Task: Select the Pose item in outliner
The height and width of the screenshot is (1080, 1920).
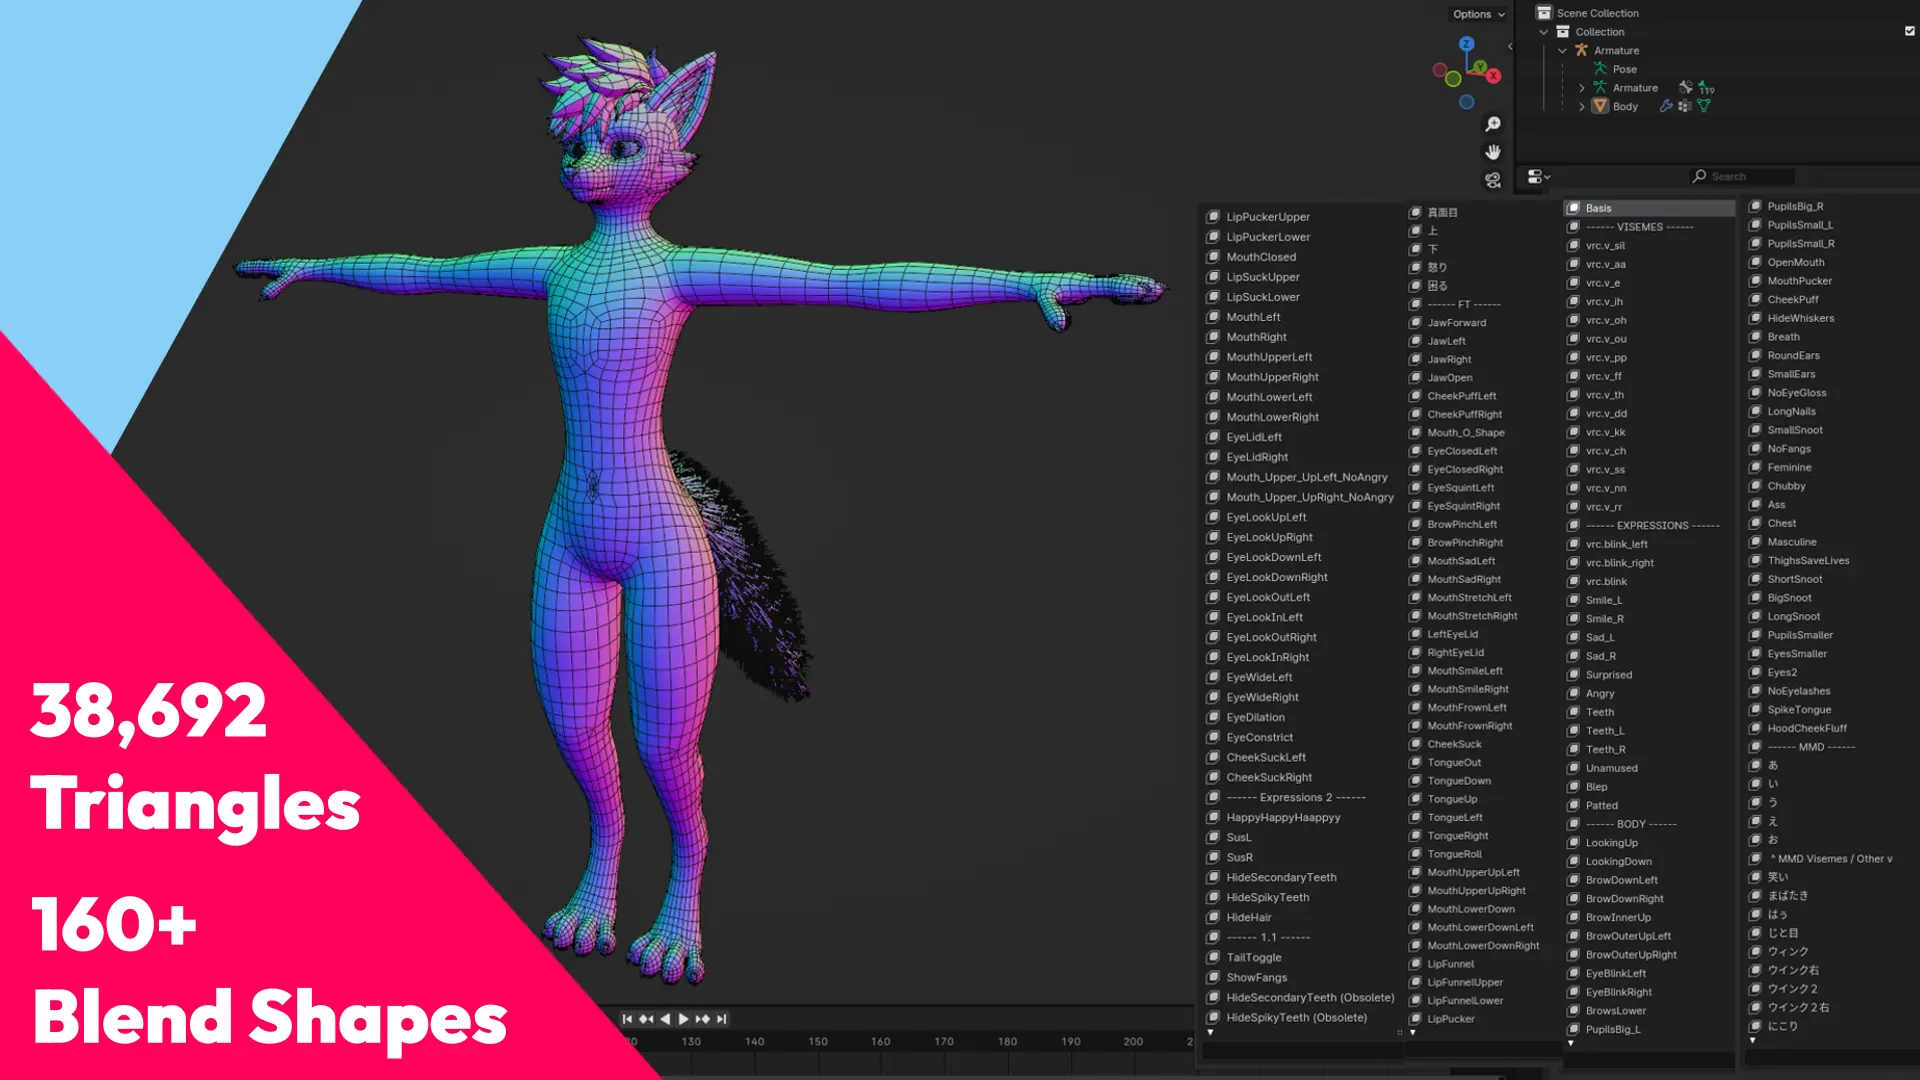Action: [1624, 69]
